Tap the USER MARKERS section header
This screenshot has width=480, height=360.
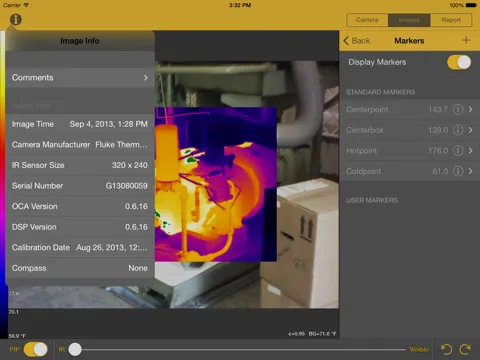point(372,200)
